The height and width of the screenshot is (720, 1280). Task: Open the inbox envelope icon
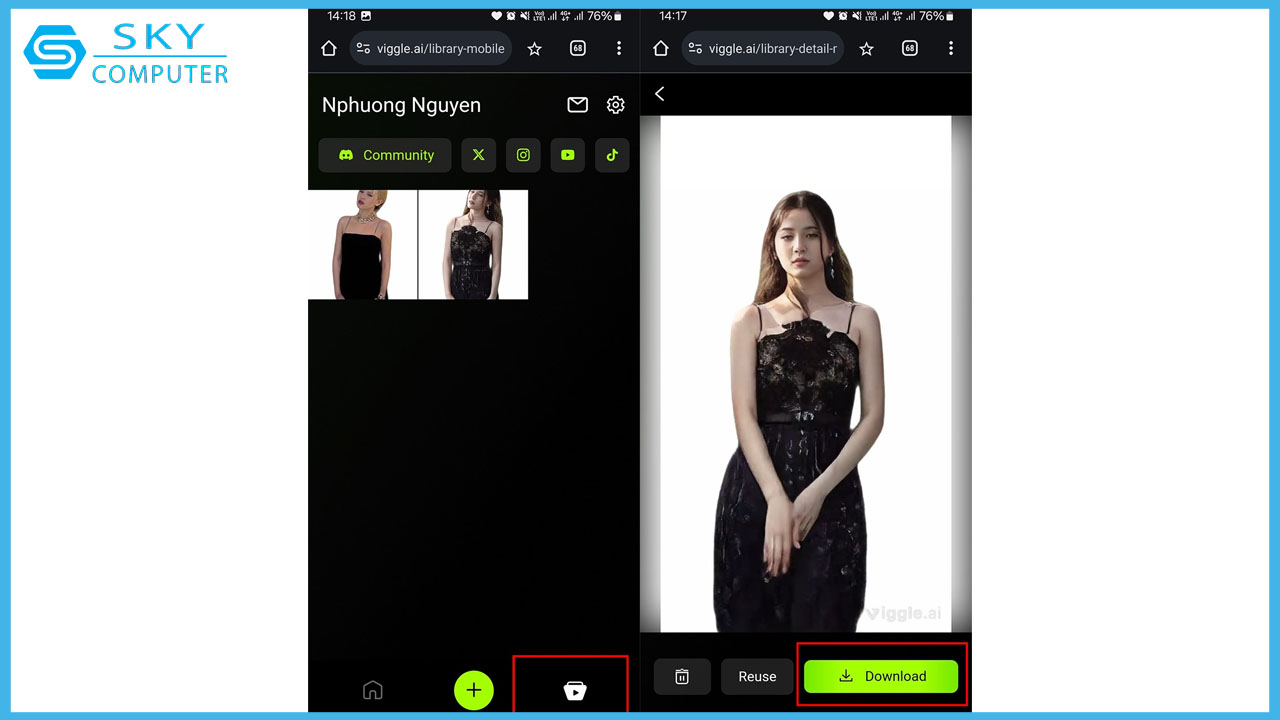click(577, 104)
